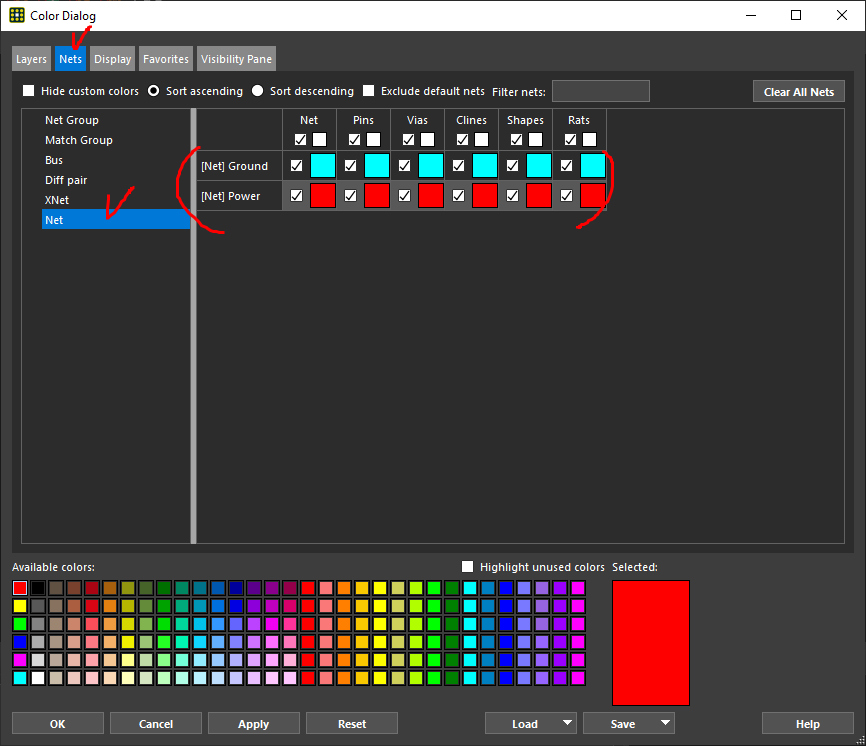This screenshot has width=866, height=746.
Task: Click the Apply button
Action: (x=254, y=723)
